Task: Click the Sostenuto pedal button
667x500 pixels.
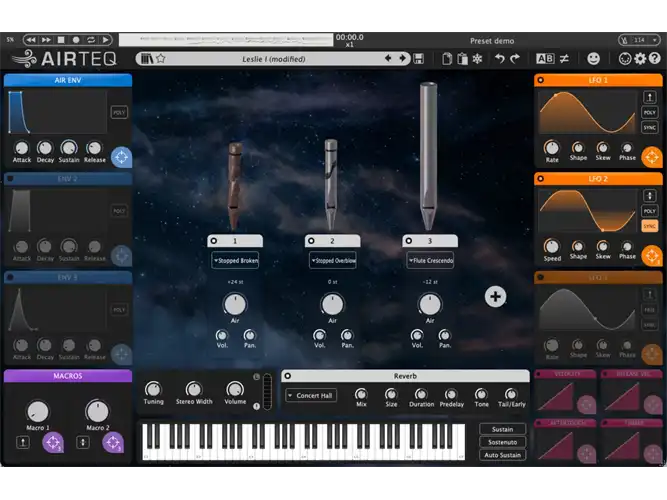Action: click(502, 442)
